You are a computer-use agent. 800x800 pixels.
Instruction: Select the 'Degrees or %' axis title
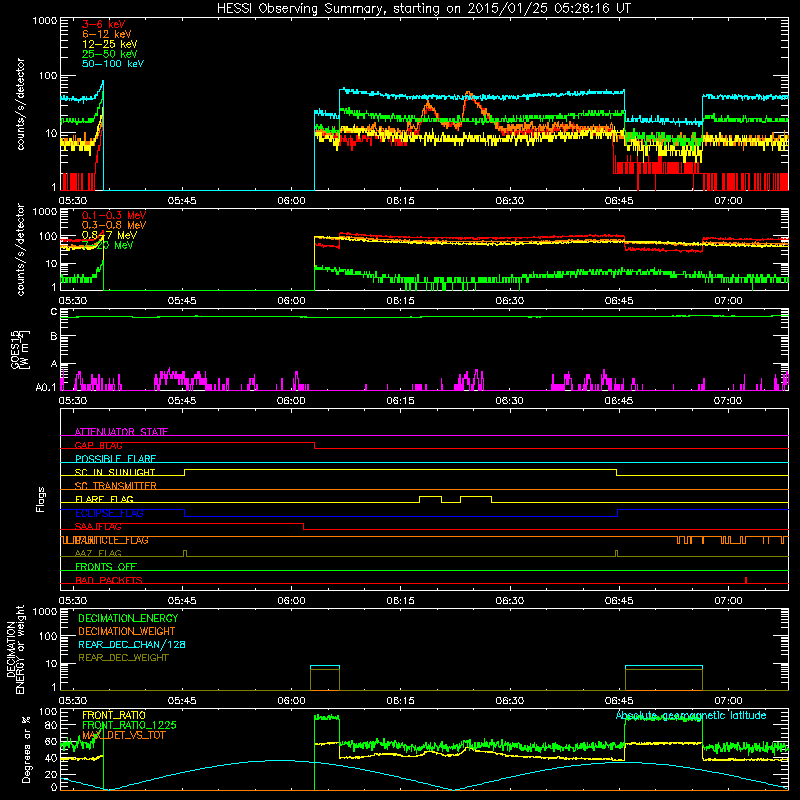(x=26, y=750)
